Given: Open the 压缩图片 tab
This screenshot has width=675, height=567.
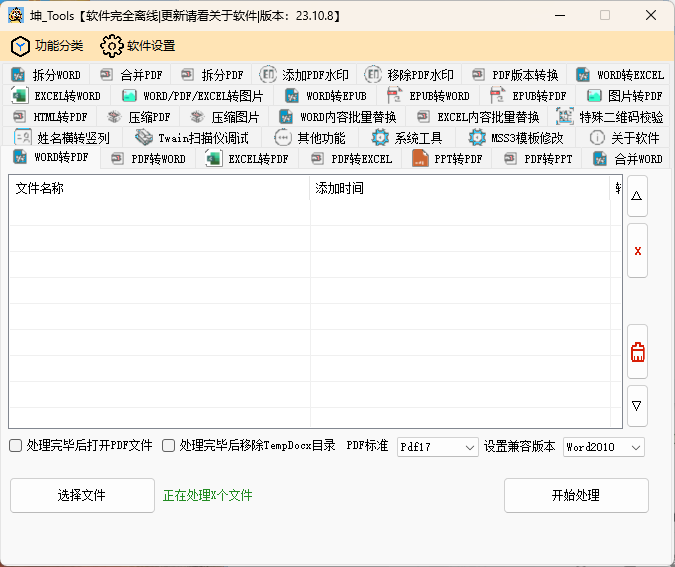Looking at the screenshot, I should point(224,117).
